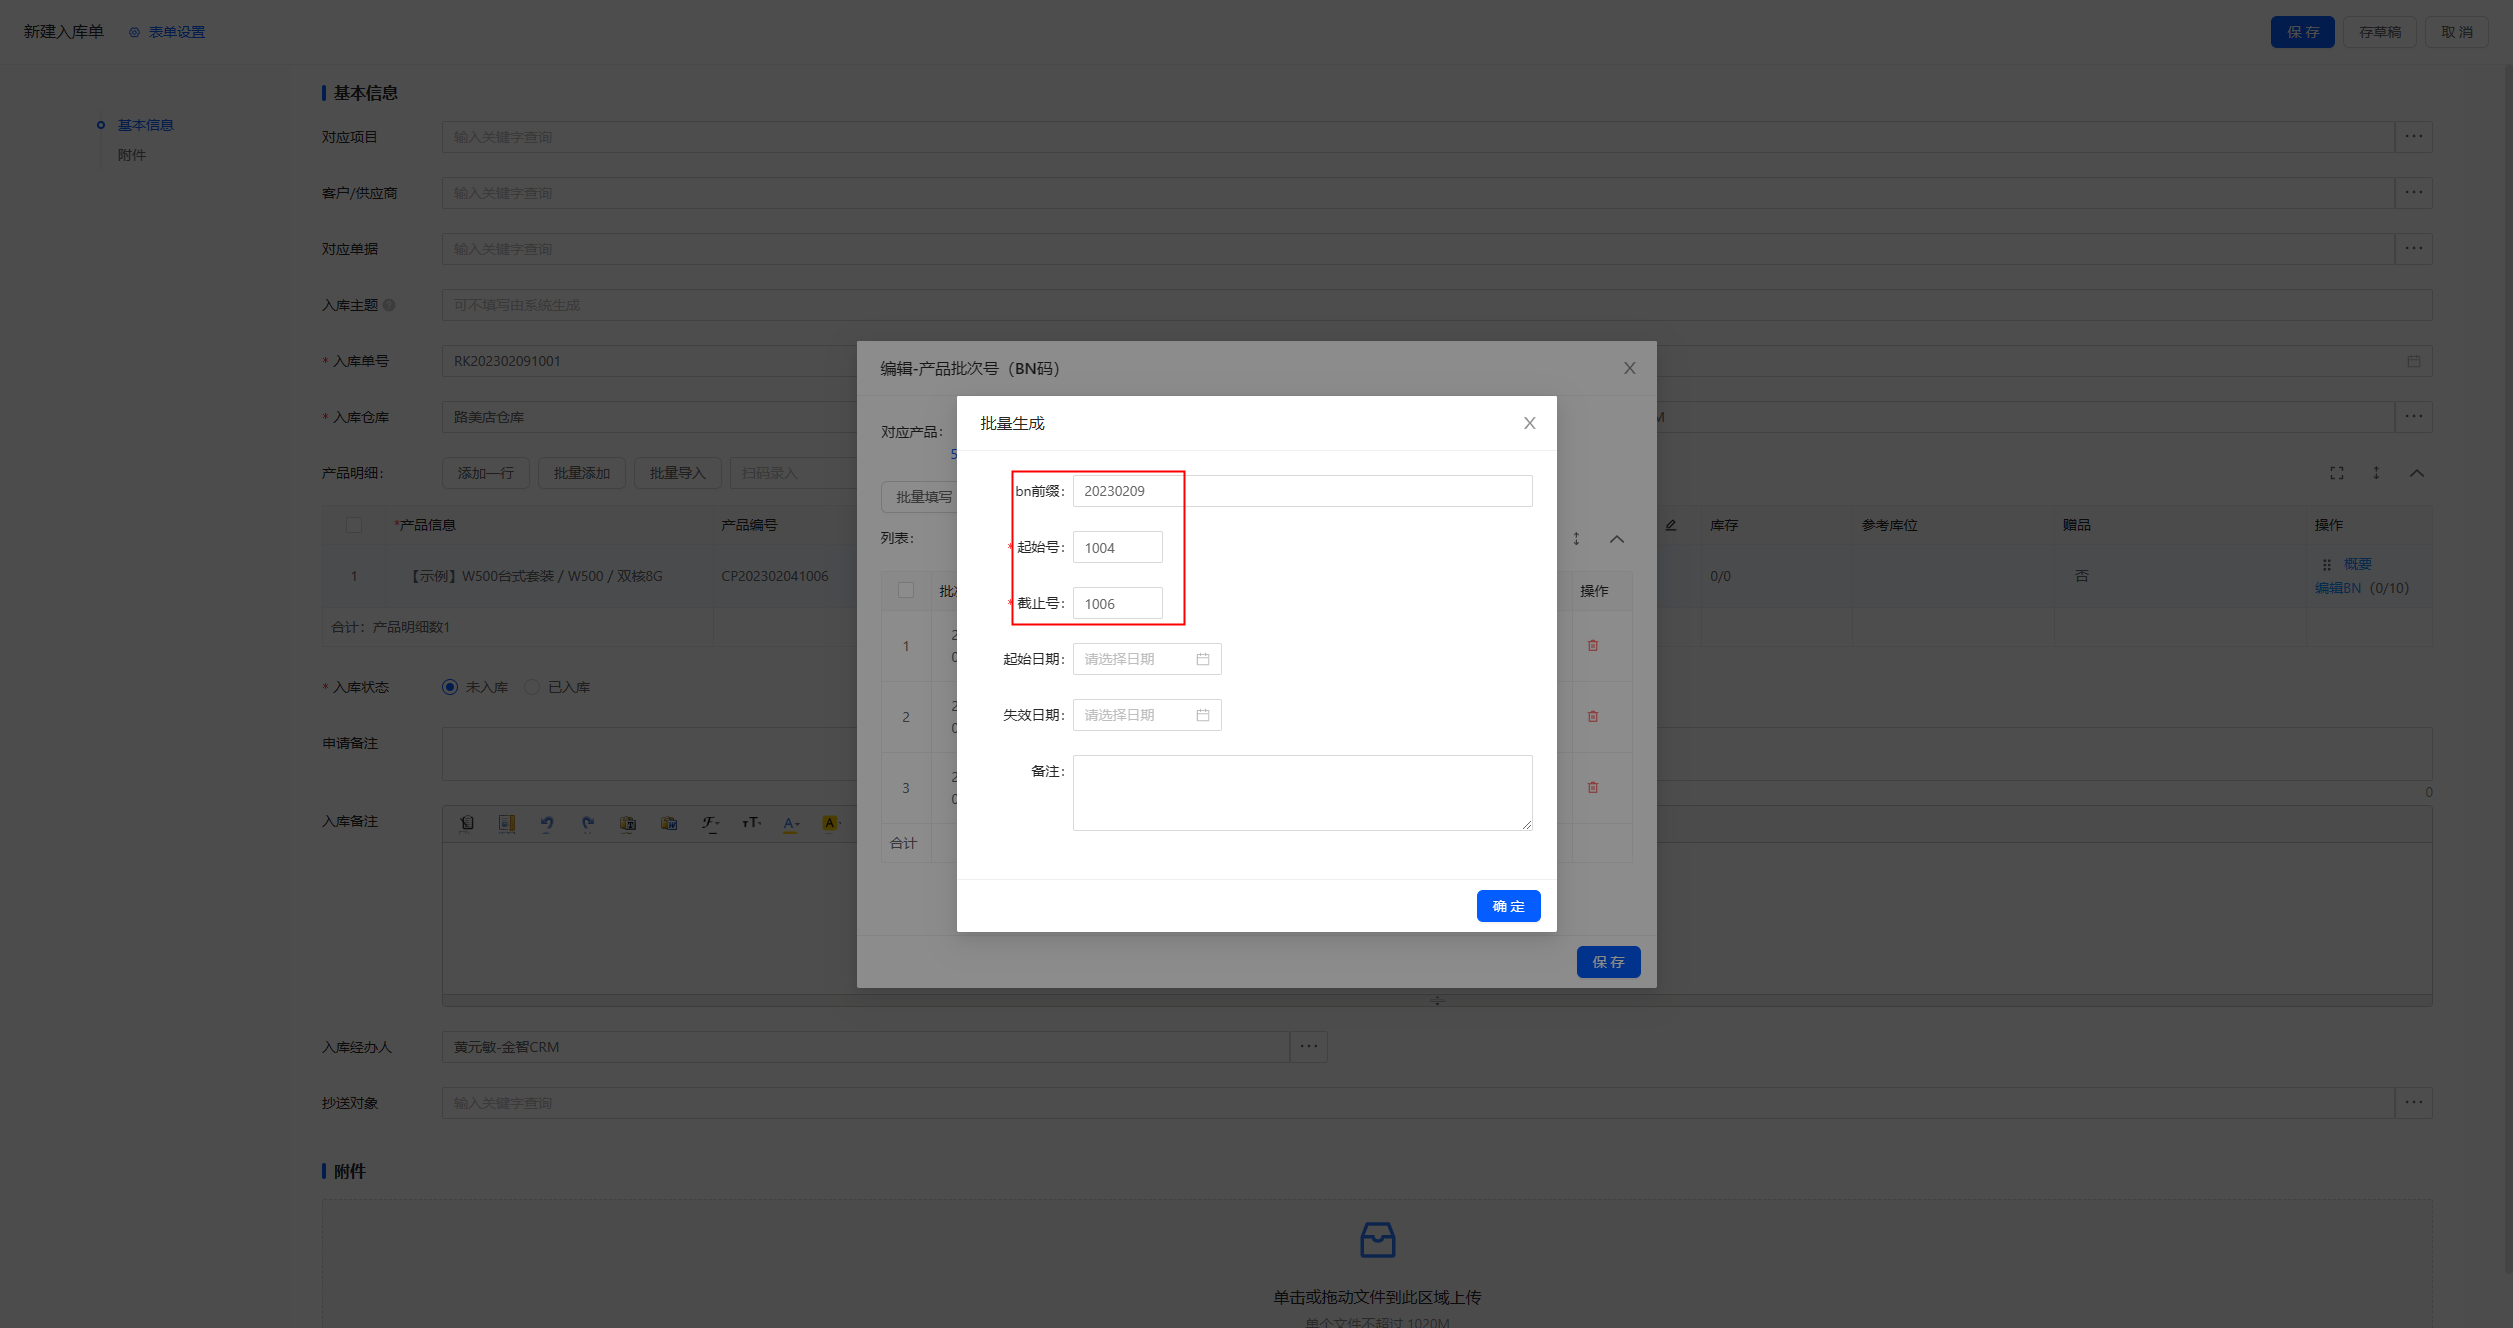
Task: Delete BN list row 1 via trash icon
Action: [x=1593, y=646]
